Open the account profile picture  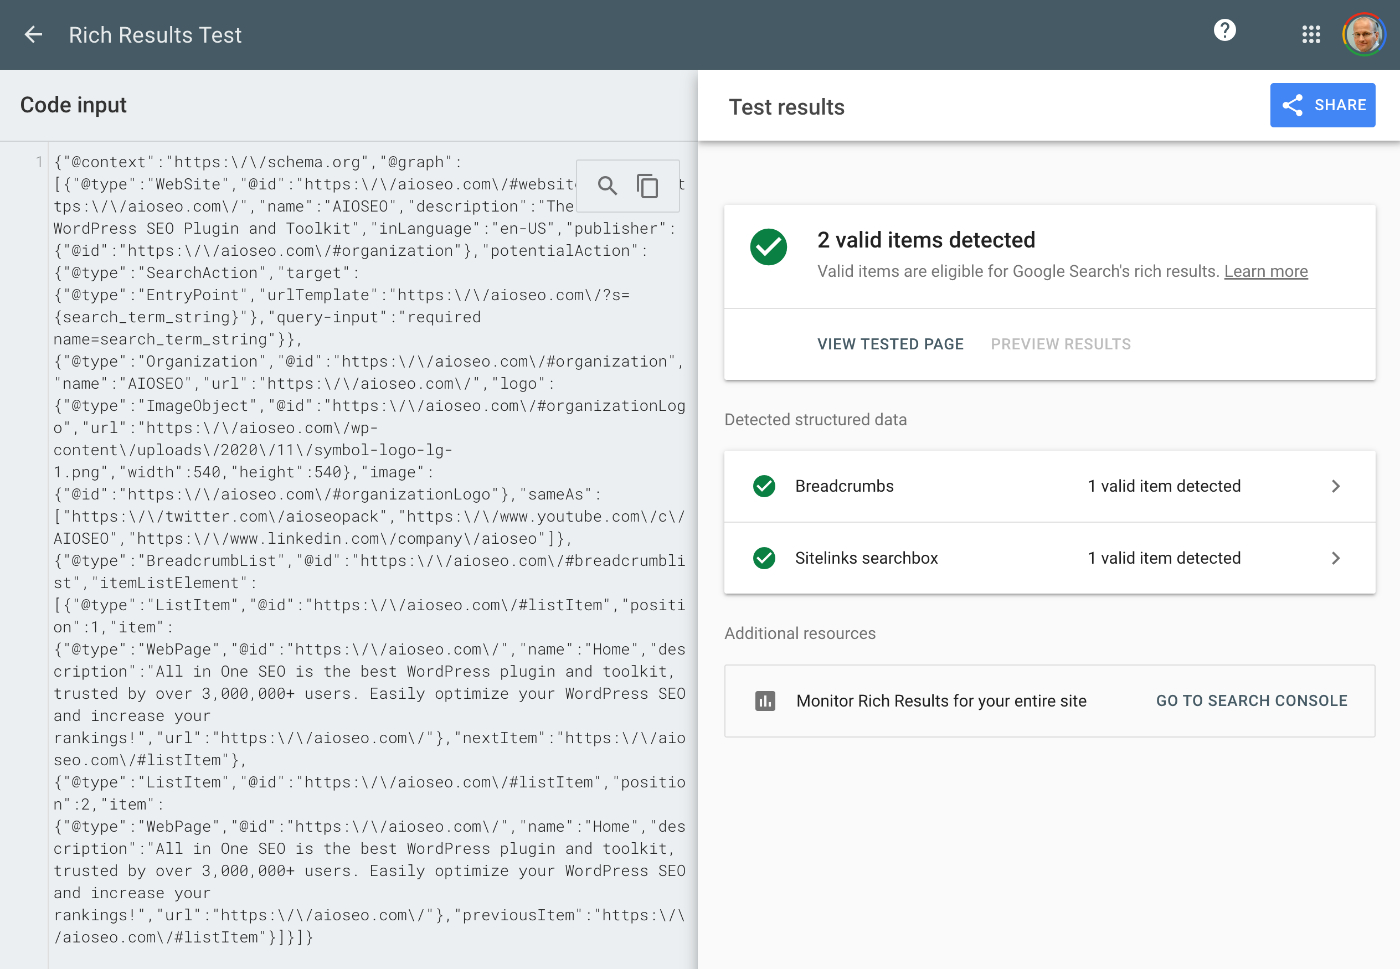(1364, 35)
